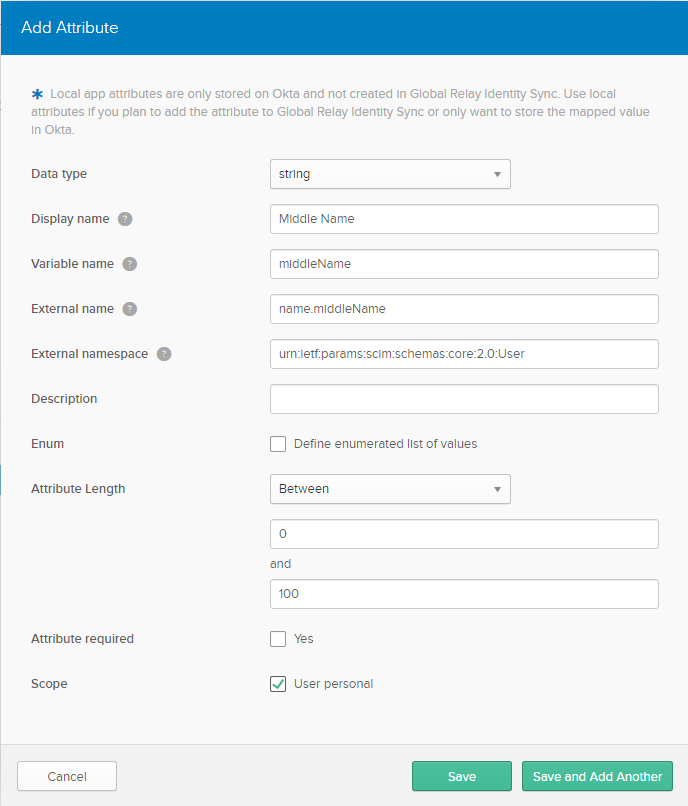The image size is (688, 806).
Task: Click the asterisk icon in the note
Action: pos(37,93)
